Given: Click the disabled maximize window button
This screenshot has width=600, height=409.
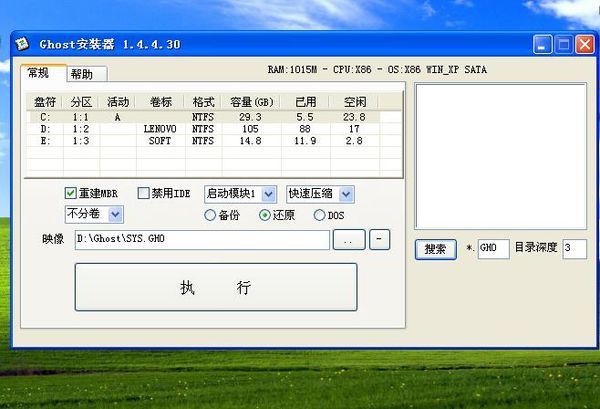Looking at the screenshot, I should [563, 44].
